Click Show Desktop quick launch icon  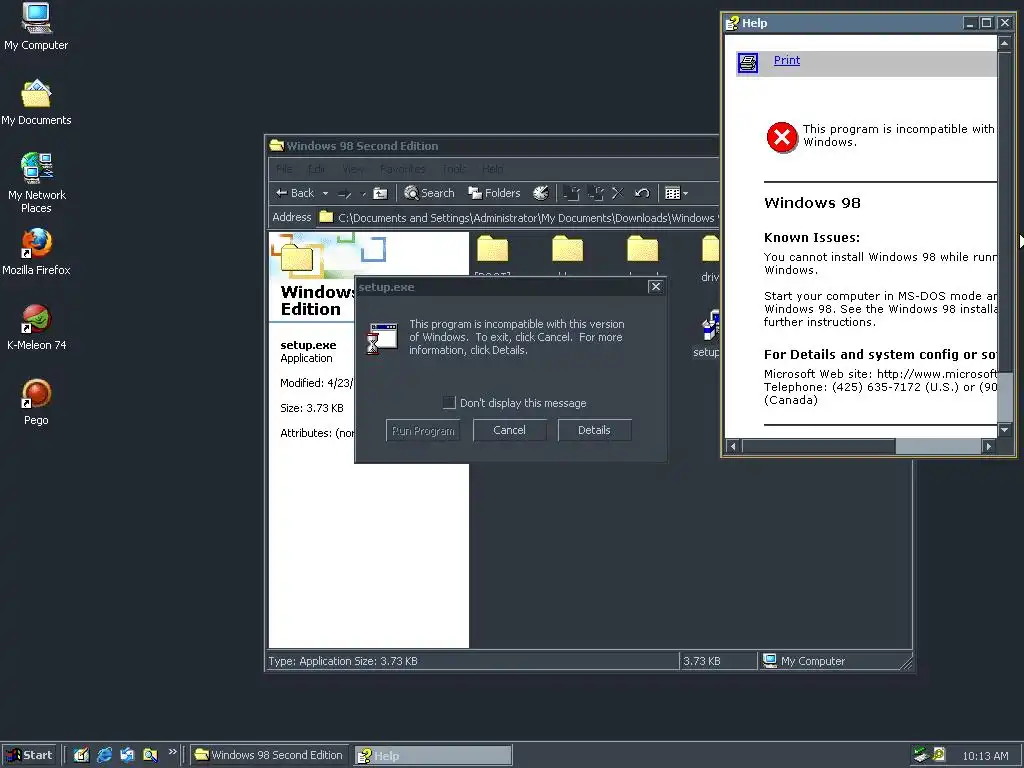point(81,755)
